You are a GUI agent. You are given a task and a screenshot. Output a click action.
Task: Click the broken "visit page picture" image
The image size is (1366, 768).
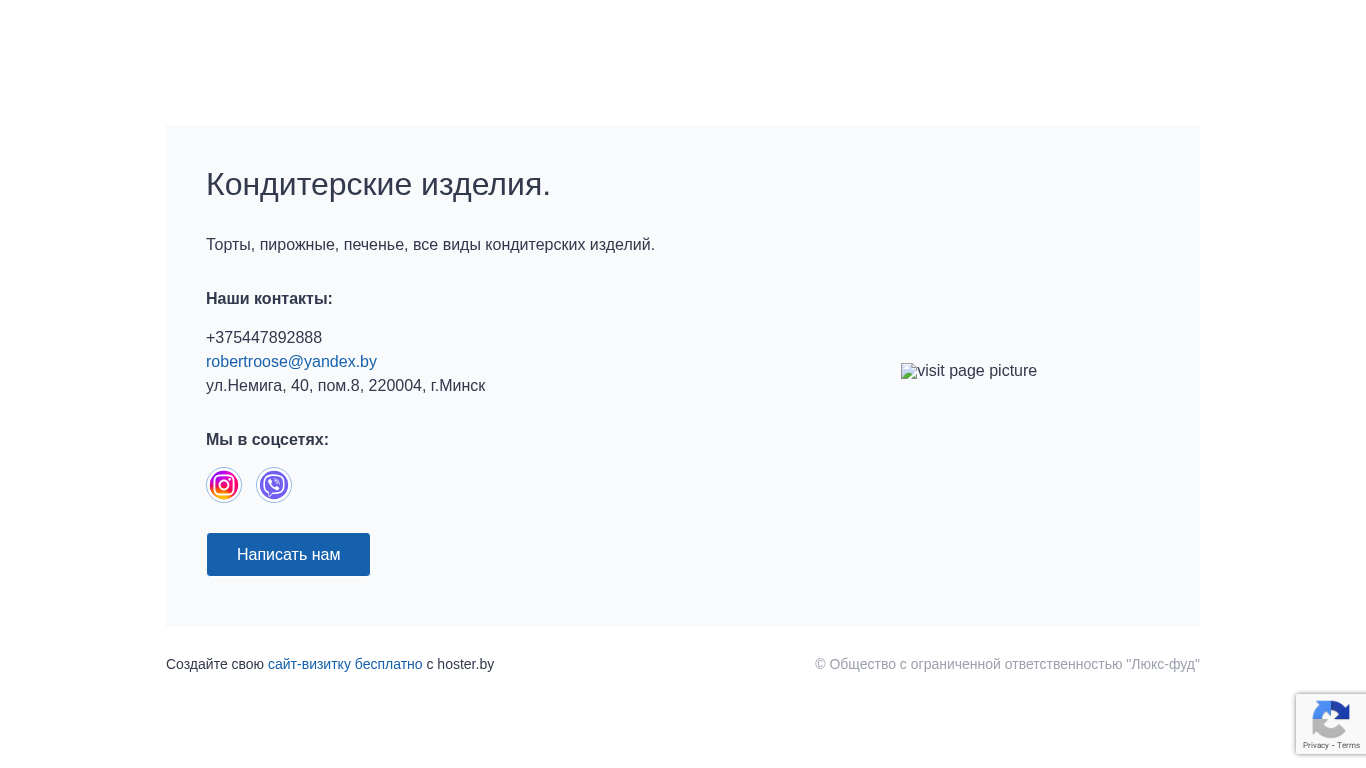point(968,371)
